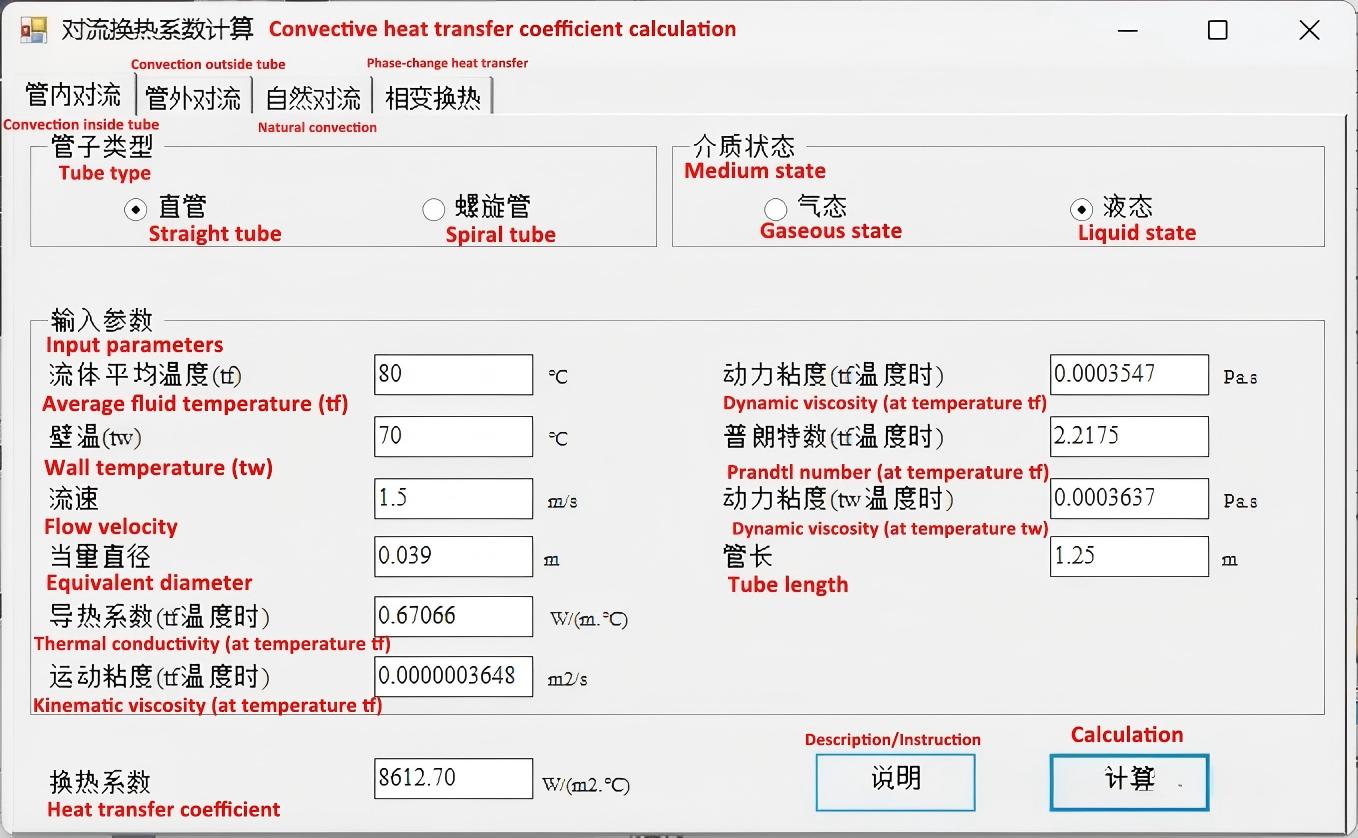This screenshot has height=838, width=1358.
Task: Select the Straight tube radio button
Action: tap(135, 209)
